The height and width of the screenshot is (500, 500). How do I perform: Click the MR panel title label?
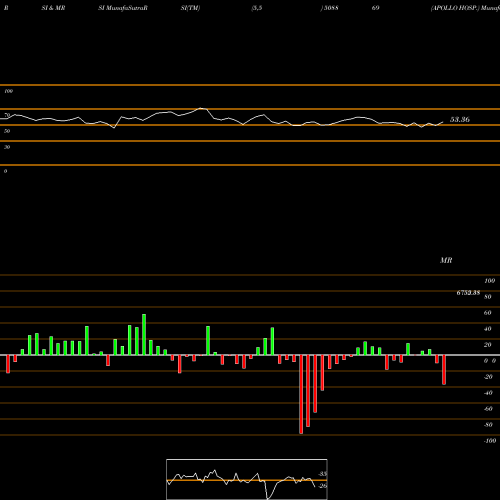[x=446, y=260]
